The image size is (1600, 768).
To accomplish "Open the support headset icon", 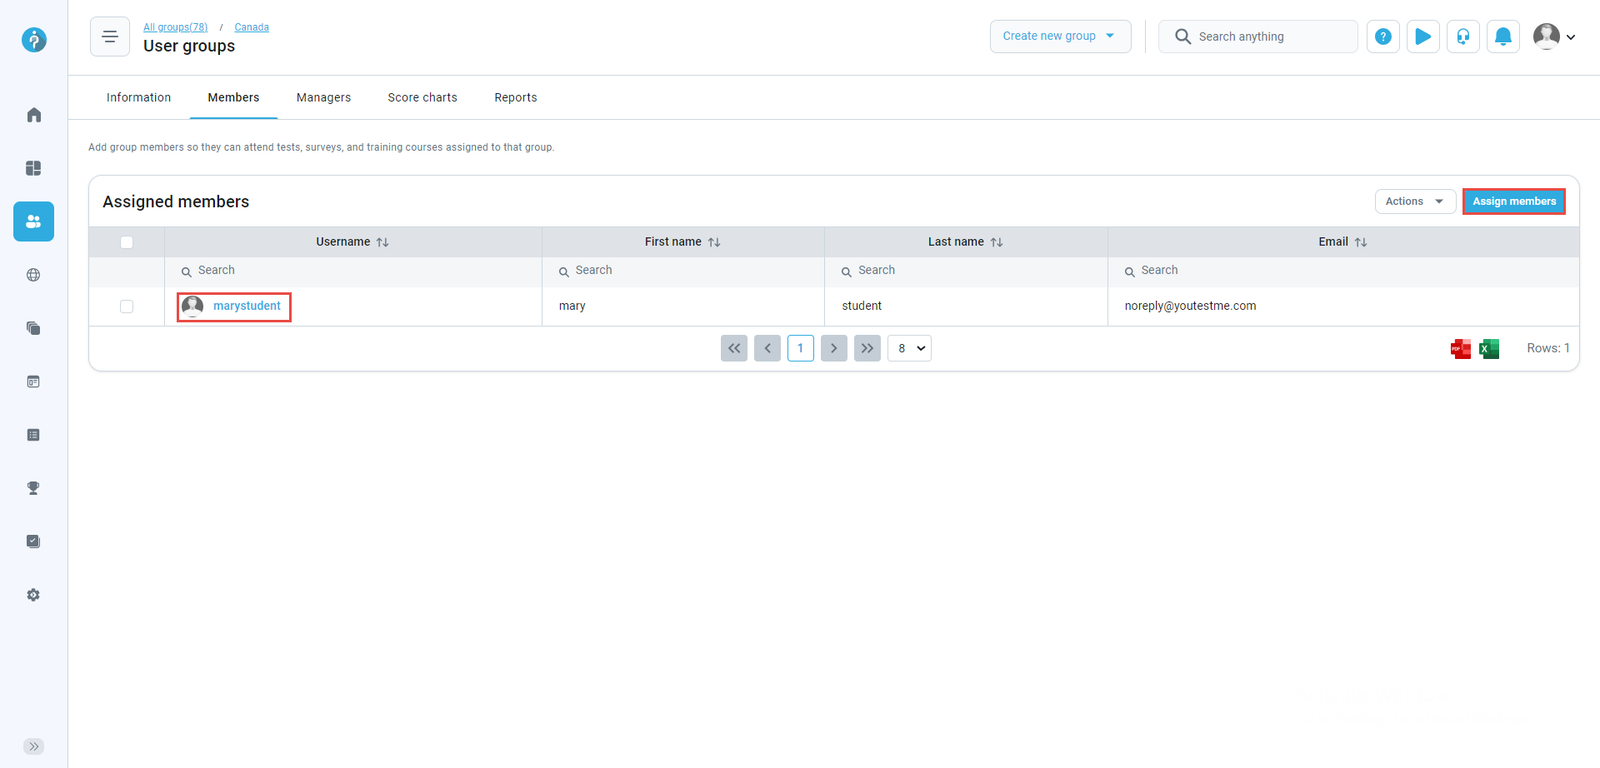I will (x=1462, y=37).
